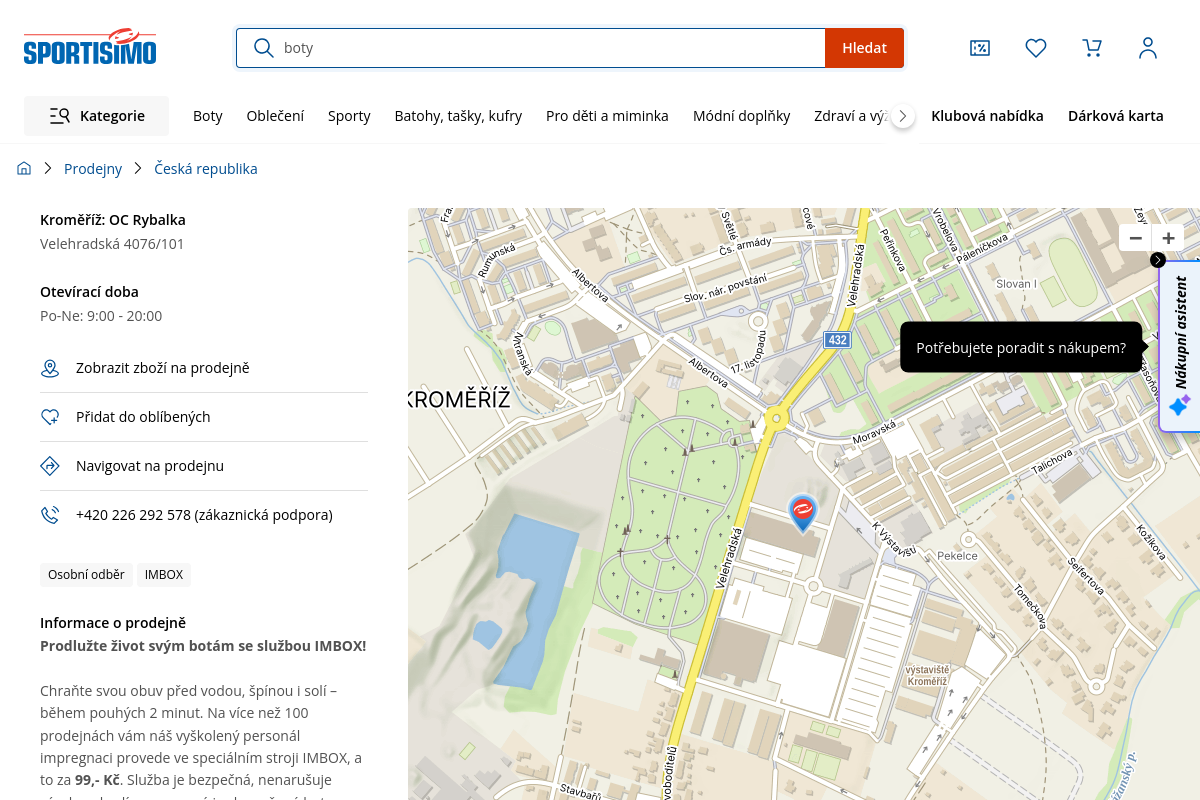1200x800 pixels.
Task: Click the directions arrow icon beside Navigovat
Action: [x=50, y=466]
